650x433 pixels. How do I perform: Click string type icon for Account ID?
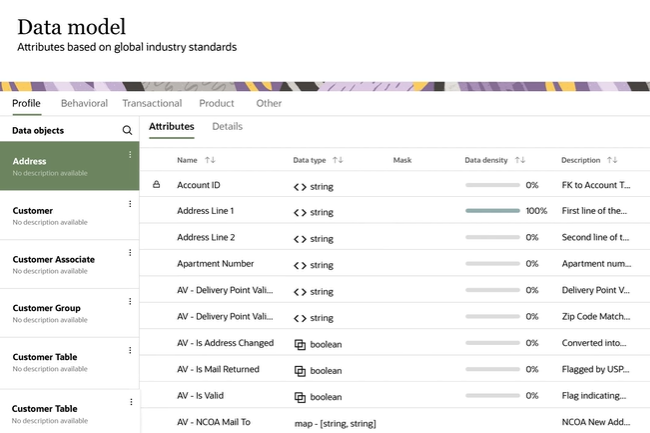tap(300, 187)
